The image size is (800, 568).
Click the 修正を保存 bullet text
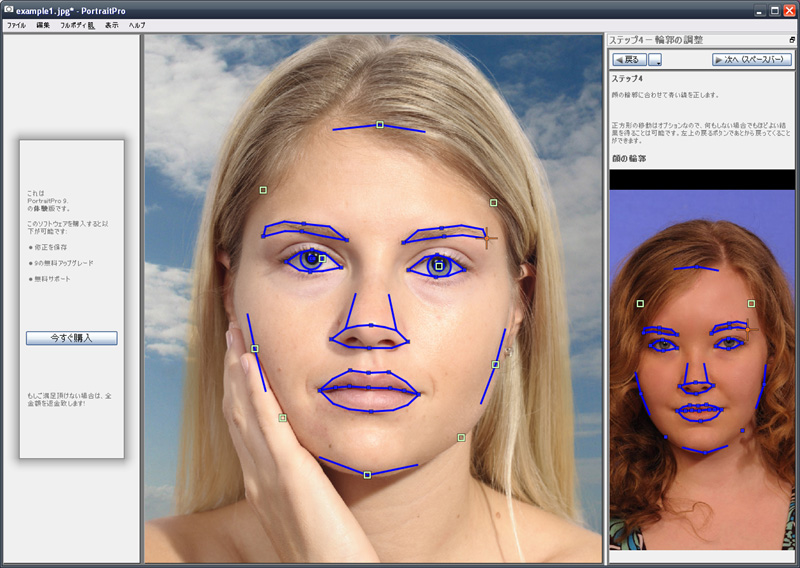point(51,247)
